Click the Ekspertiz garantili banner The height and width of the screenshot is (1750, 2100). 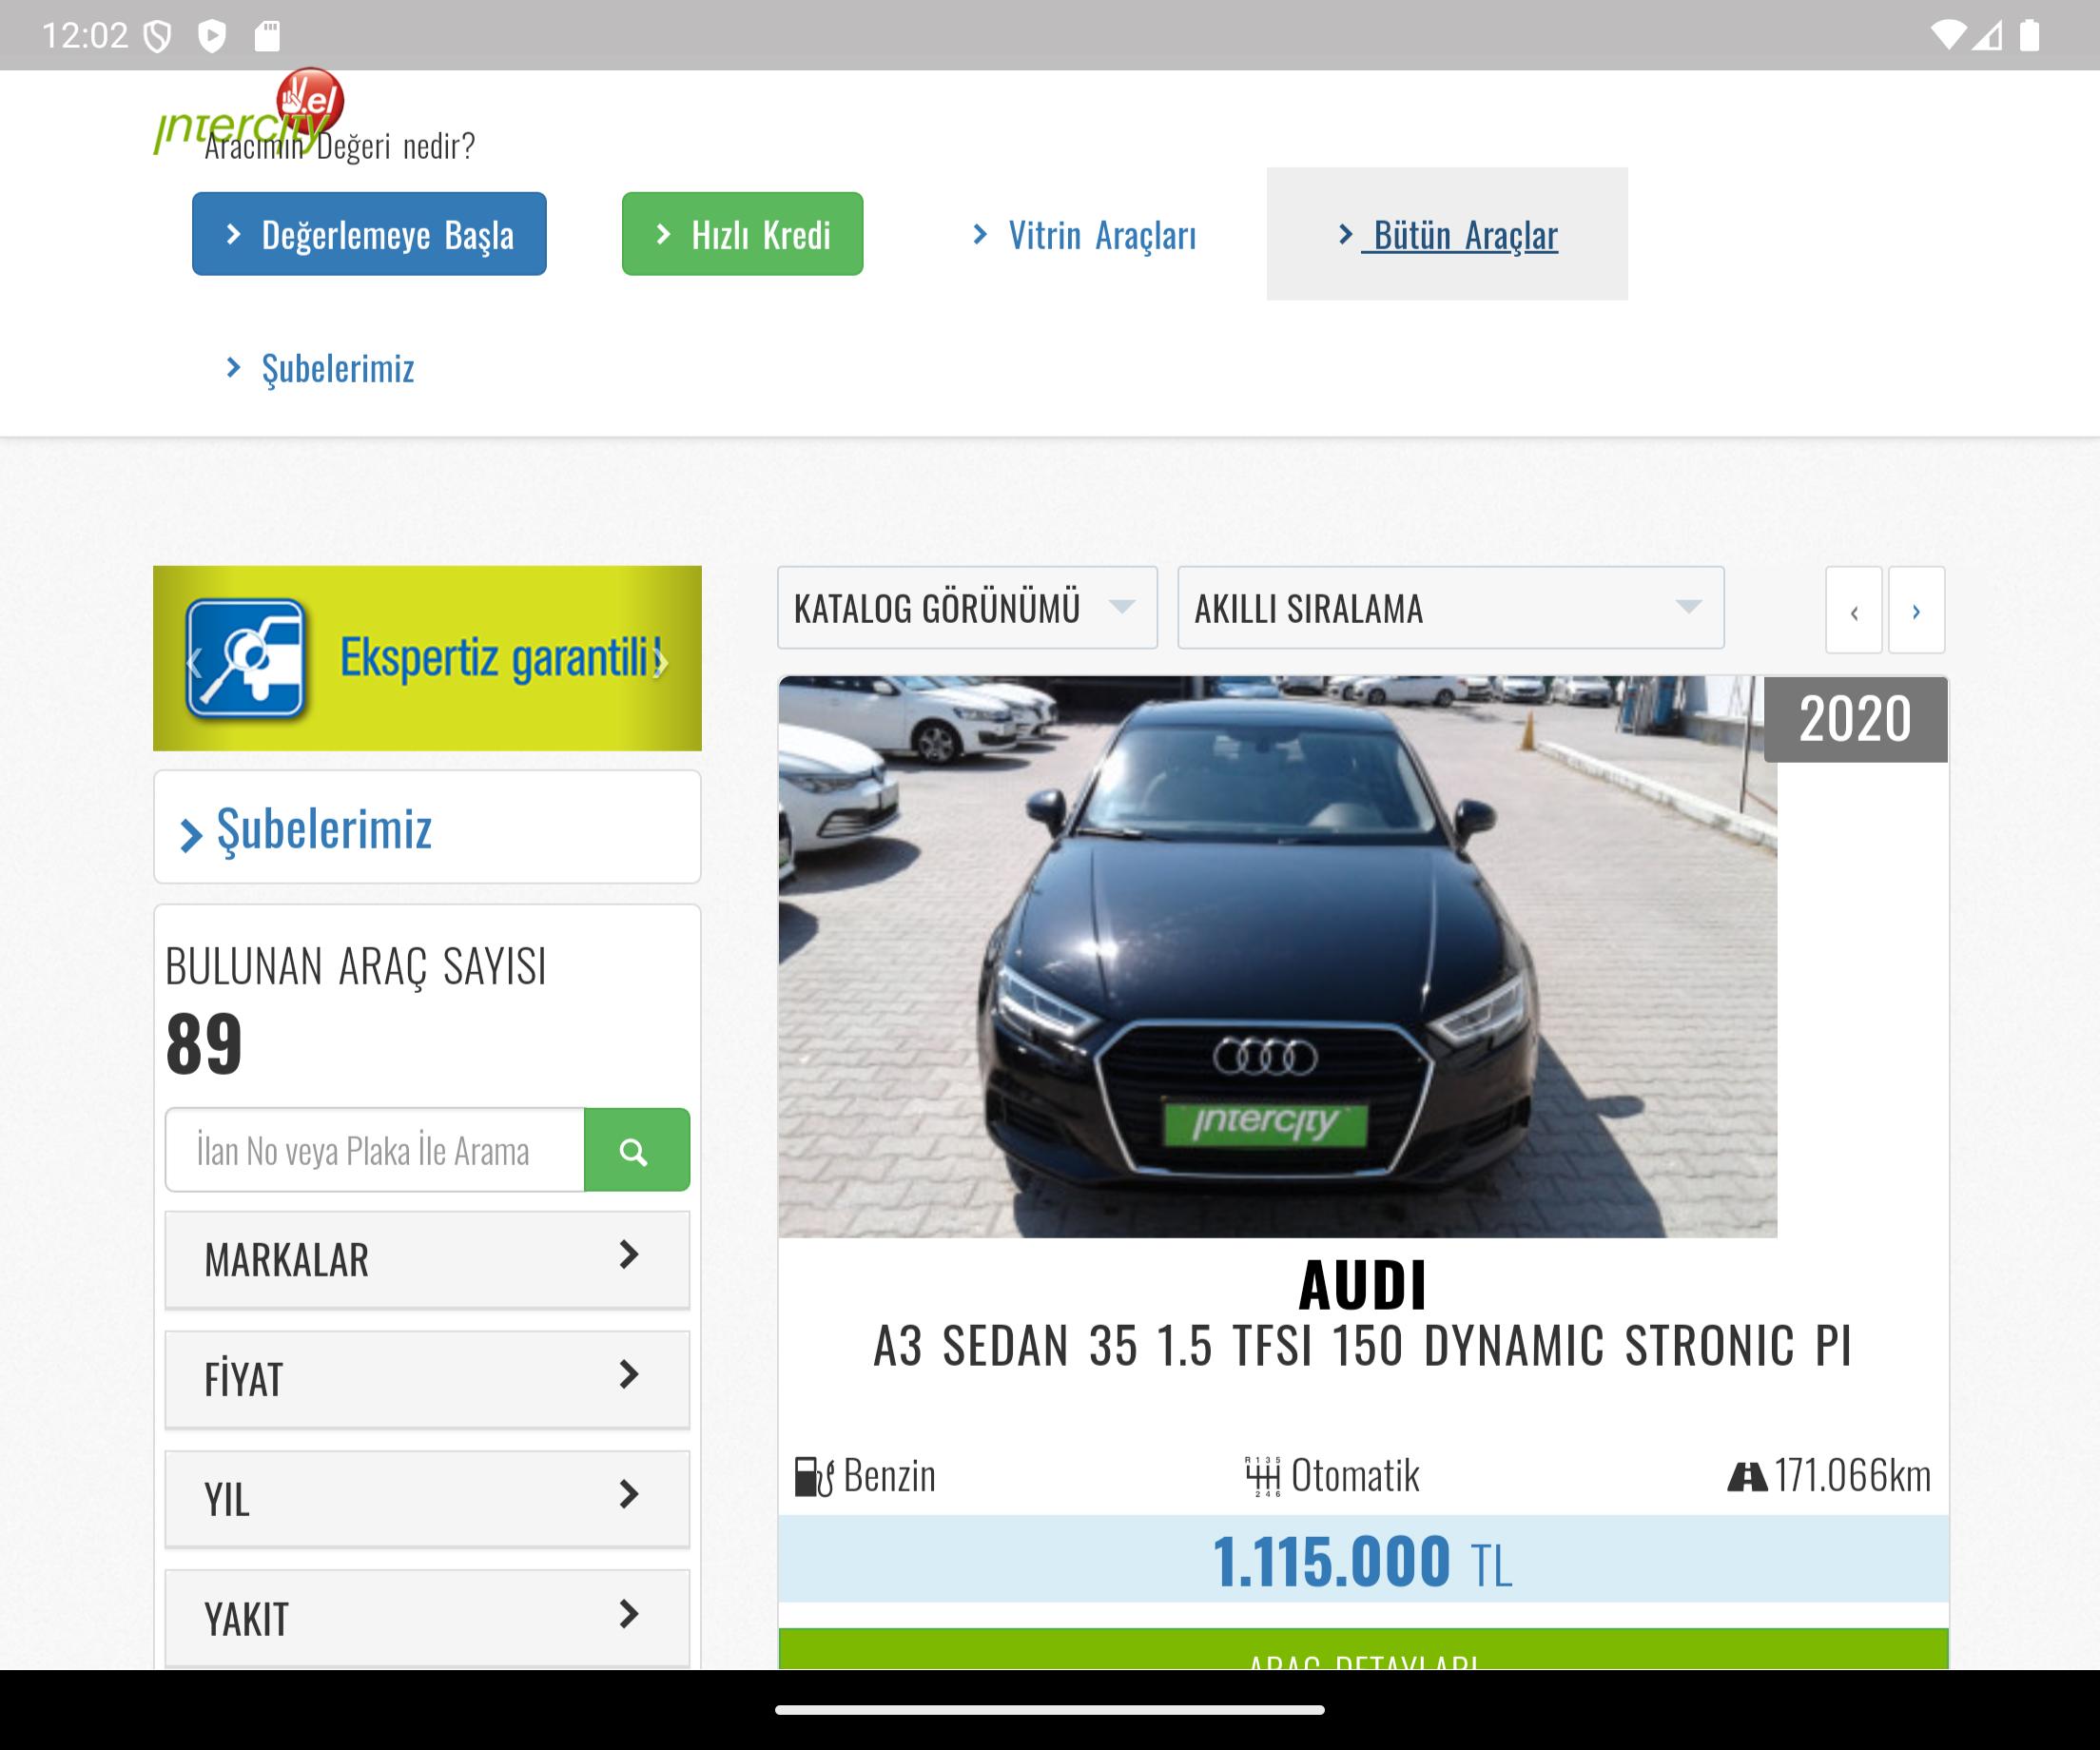pos(427,658)
